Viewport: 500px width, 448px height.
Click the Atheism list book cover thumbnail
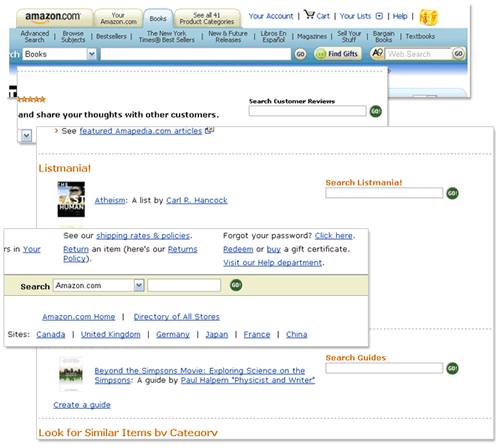71,199
